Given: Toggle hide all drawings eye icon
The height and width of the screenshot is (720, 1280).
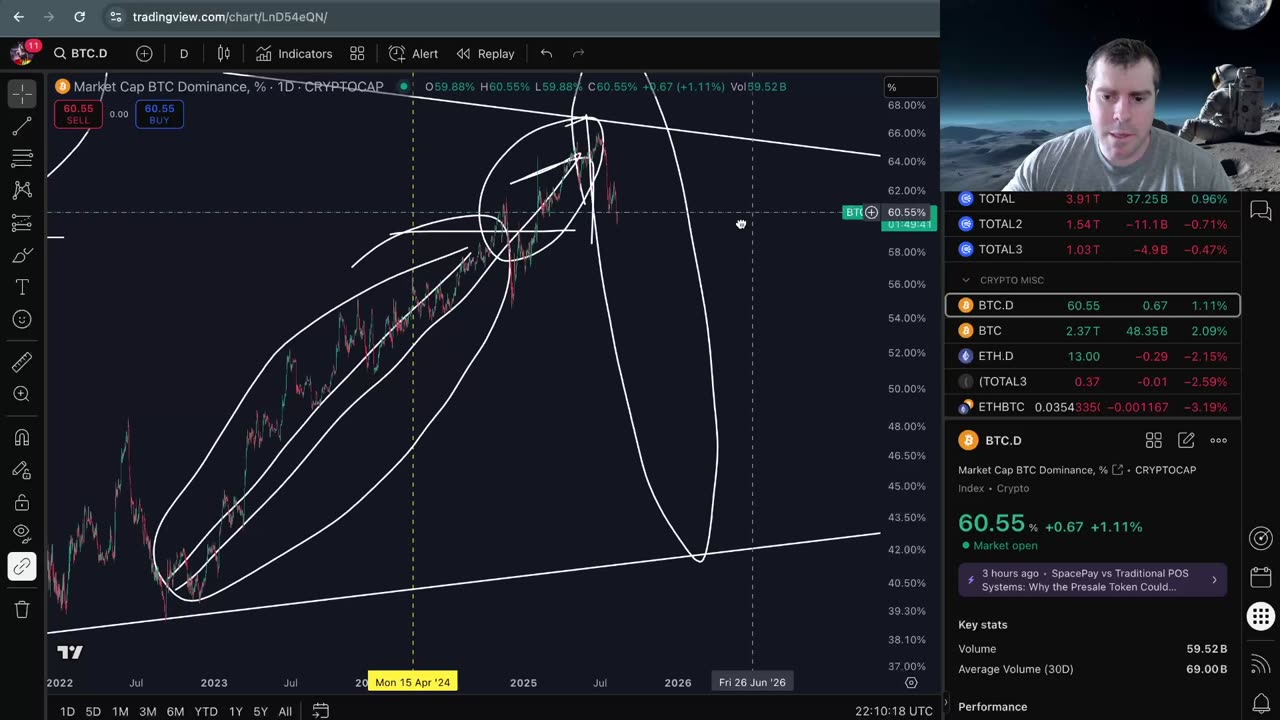Looking at the screenshot, I should pyautogui.click(x=22, y=534).
